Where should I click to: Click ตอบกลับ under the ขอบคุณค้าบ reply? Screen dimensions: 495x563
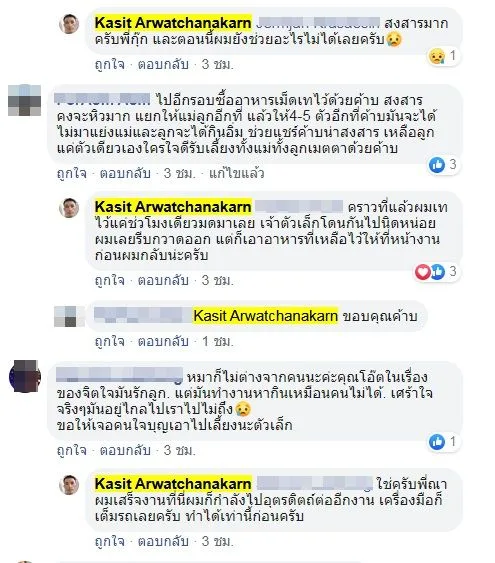[163, 341]
